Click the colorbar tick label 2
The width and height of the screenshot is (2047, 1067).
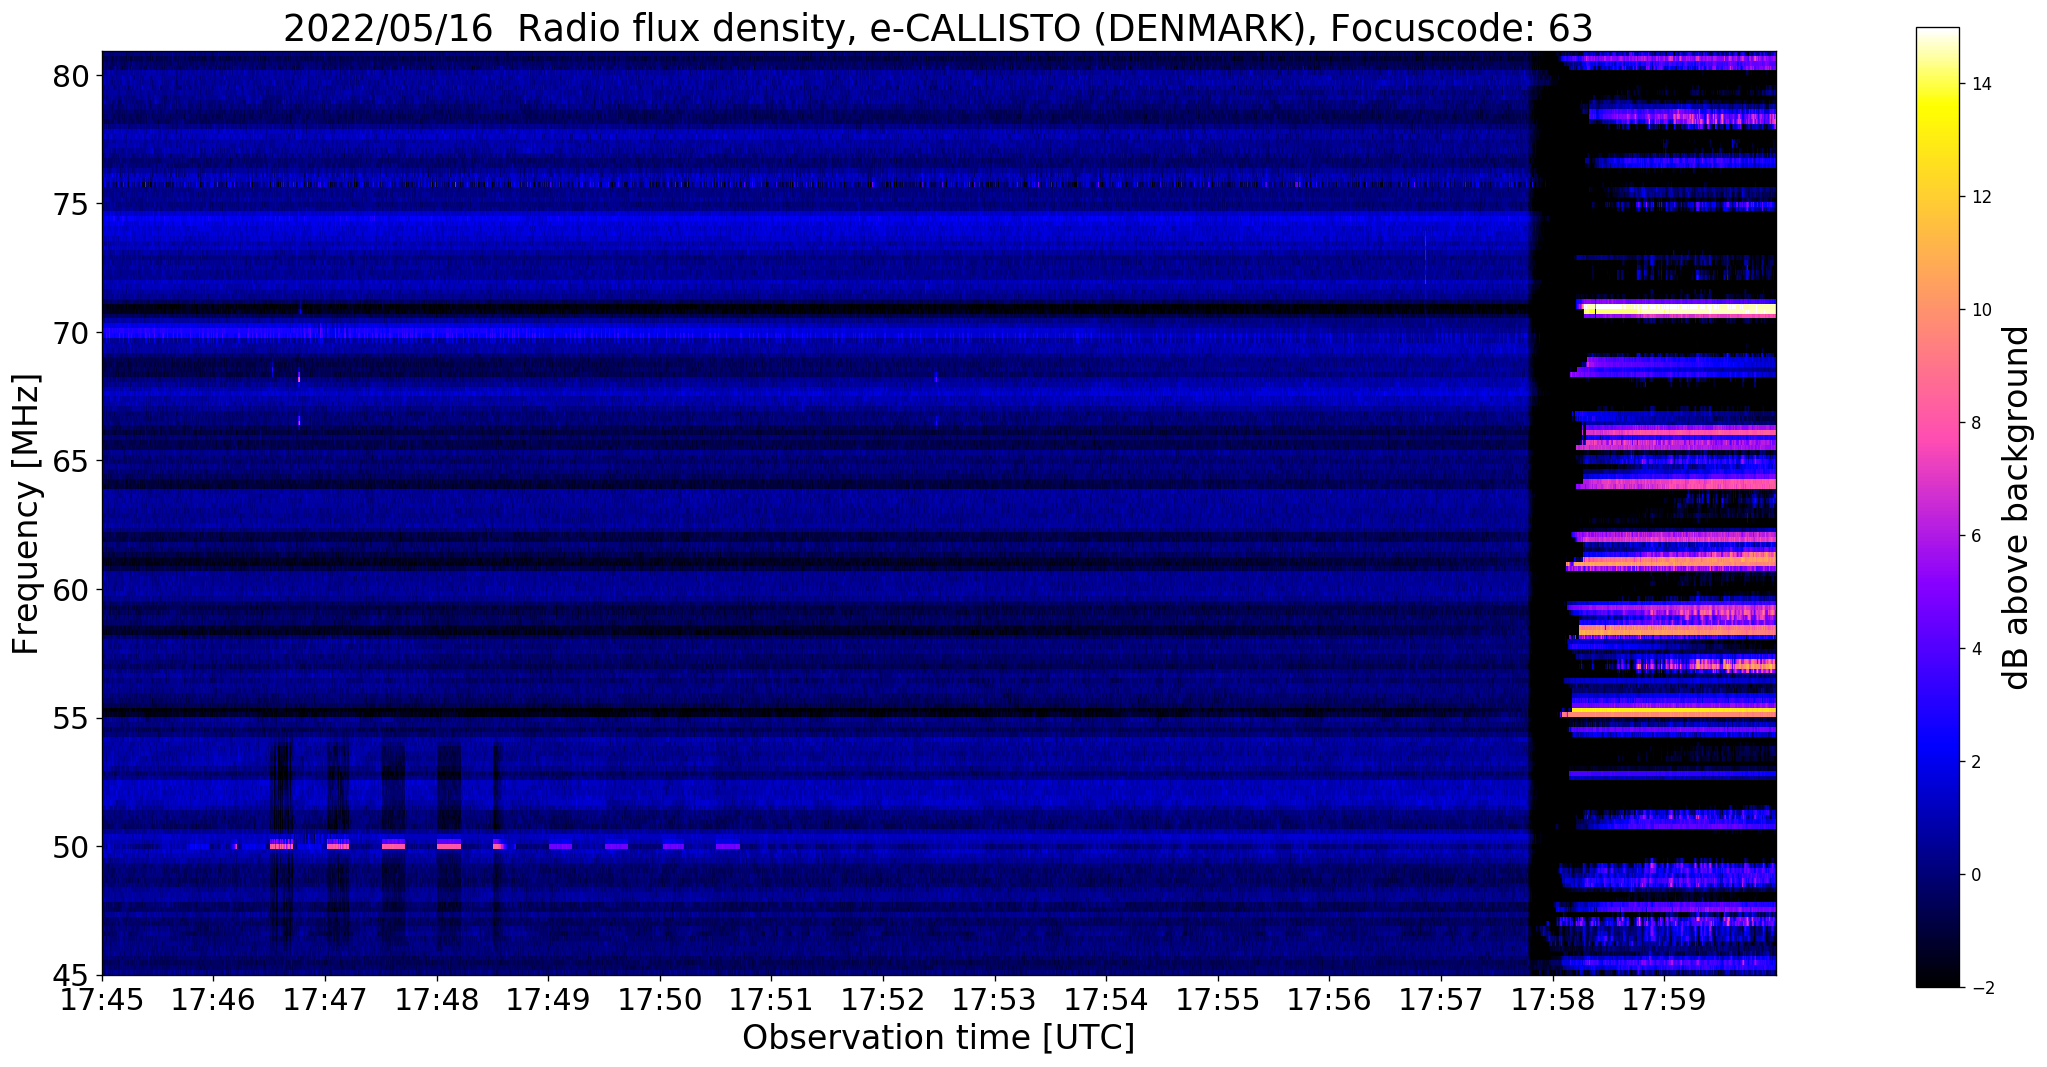click(1976, 762)
